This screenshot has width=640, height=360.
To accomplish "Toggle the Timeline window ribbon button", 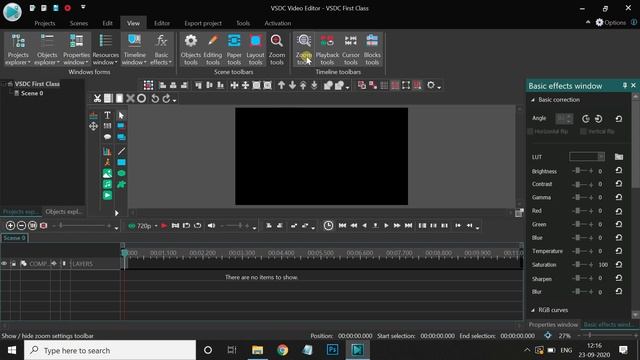I will [x=134, y=49].
